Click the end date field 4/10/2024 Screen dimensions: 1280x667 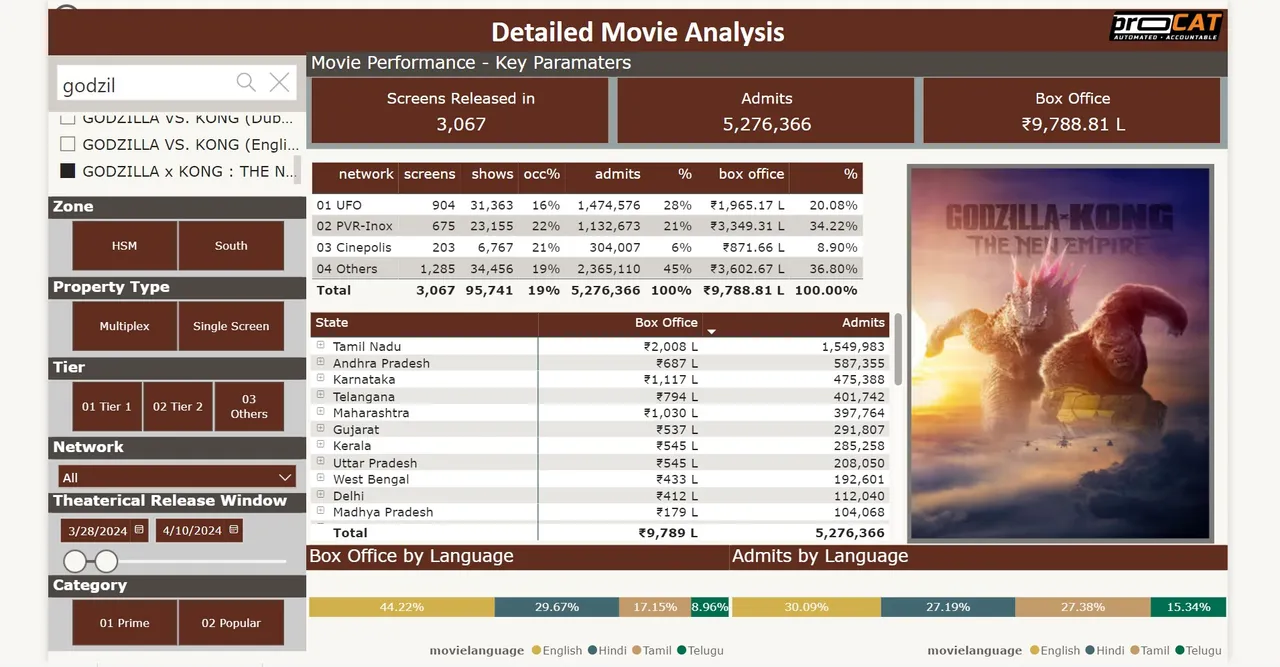pos(199,530)
